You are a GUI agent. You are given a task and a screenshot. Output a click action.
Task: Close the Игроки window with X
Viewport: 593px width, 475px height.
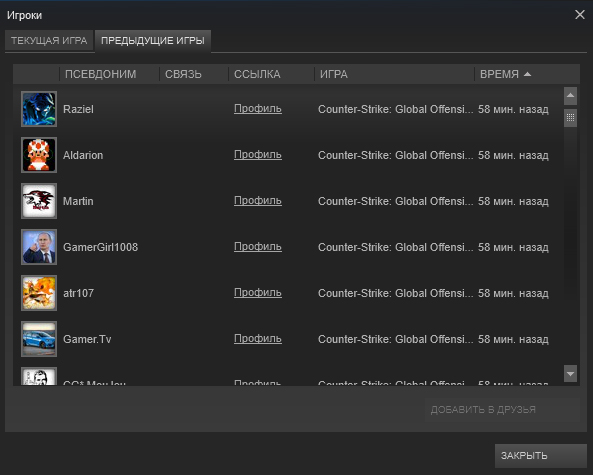click(580, 15)
